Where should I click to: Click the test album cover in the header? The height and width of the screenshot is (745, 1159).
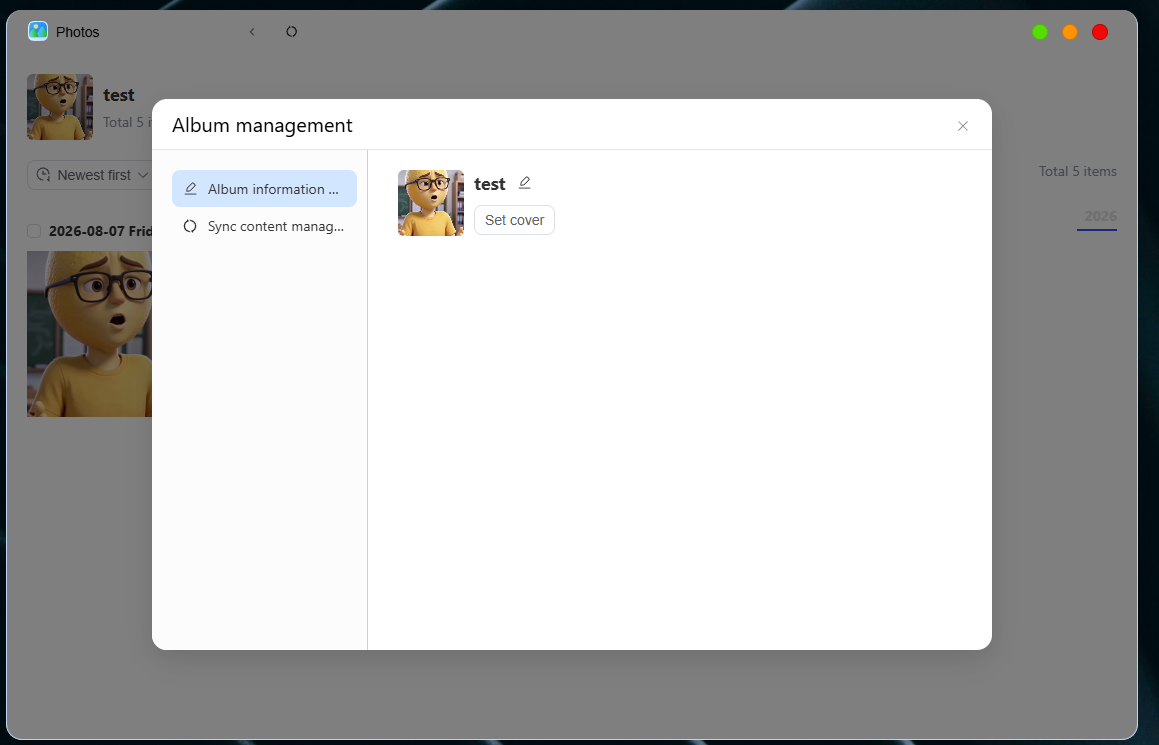[x=60, y=106]
